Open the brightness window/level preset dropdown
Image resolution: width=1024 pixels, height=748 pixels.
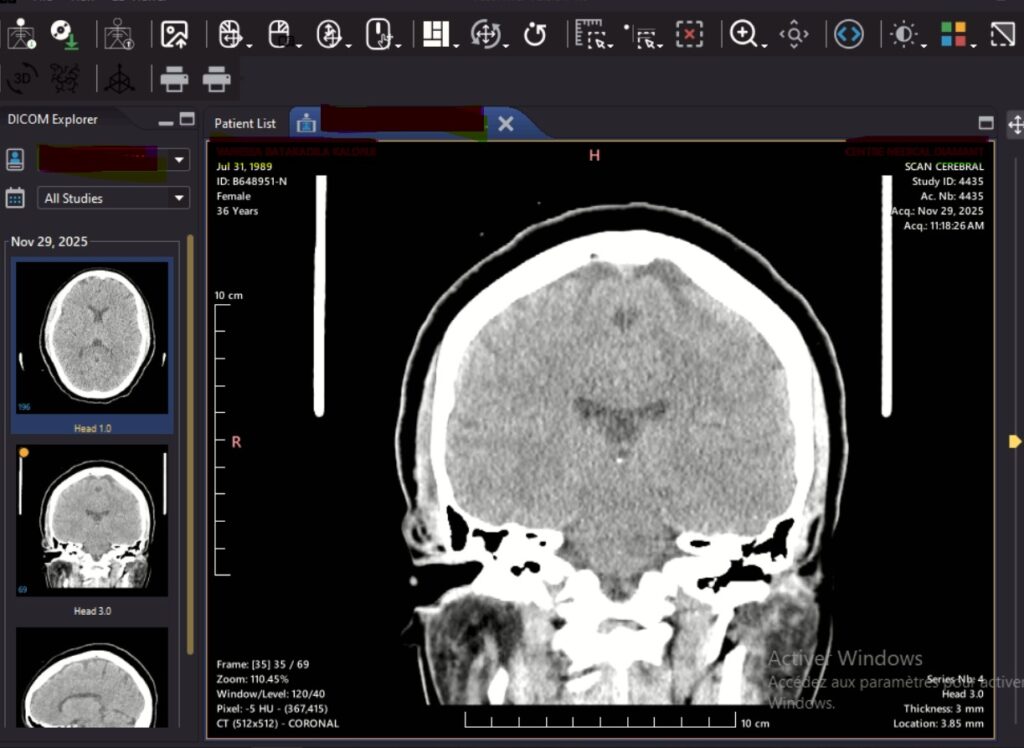pos(904,35)
